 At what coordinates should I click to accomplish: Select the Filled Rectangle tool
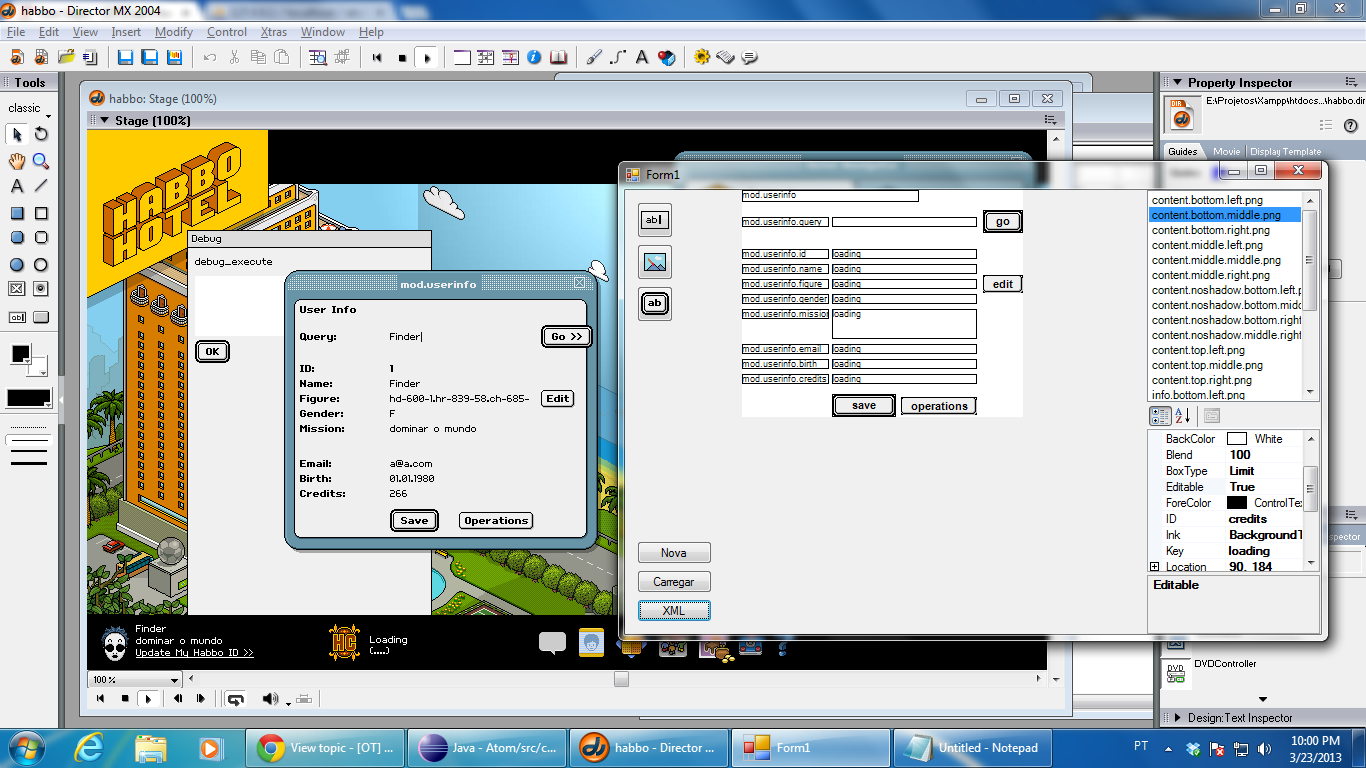pyautogui.click(x=17, y=213)
